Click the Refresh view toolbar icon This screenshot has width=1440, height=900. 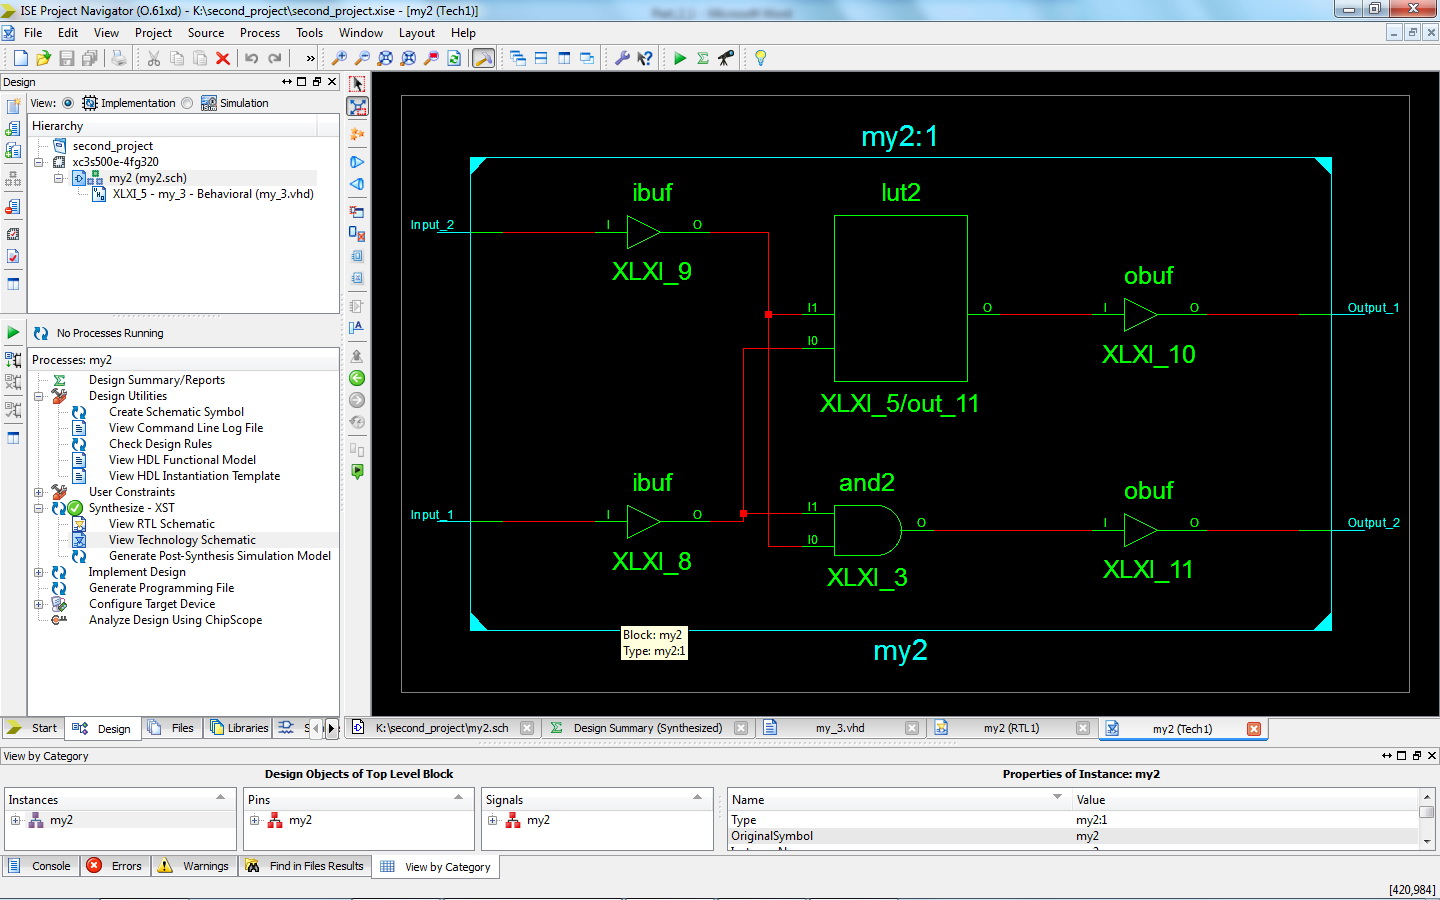tap(454, 58)
